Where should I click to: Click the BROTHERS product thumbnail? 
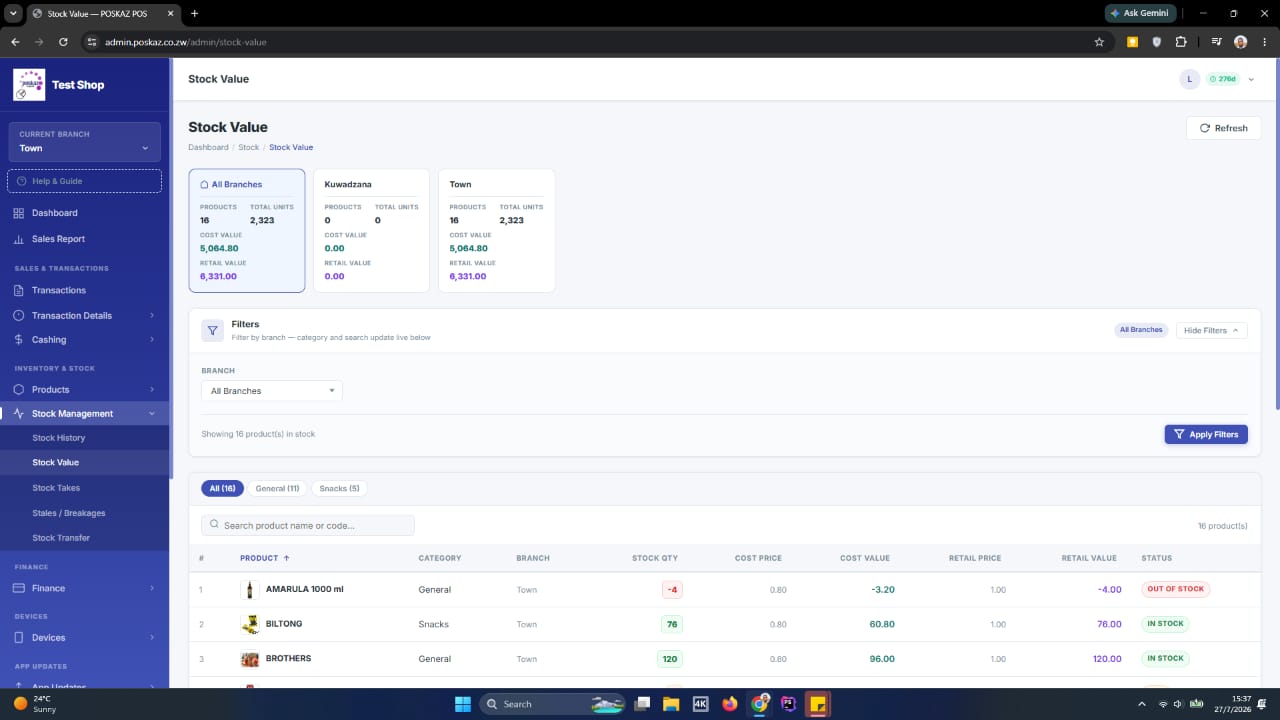[x=250, y=659]
